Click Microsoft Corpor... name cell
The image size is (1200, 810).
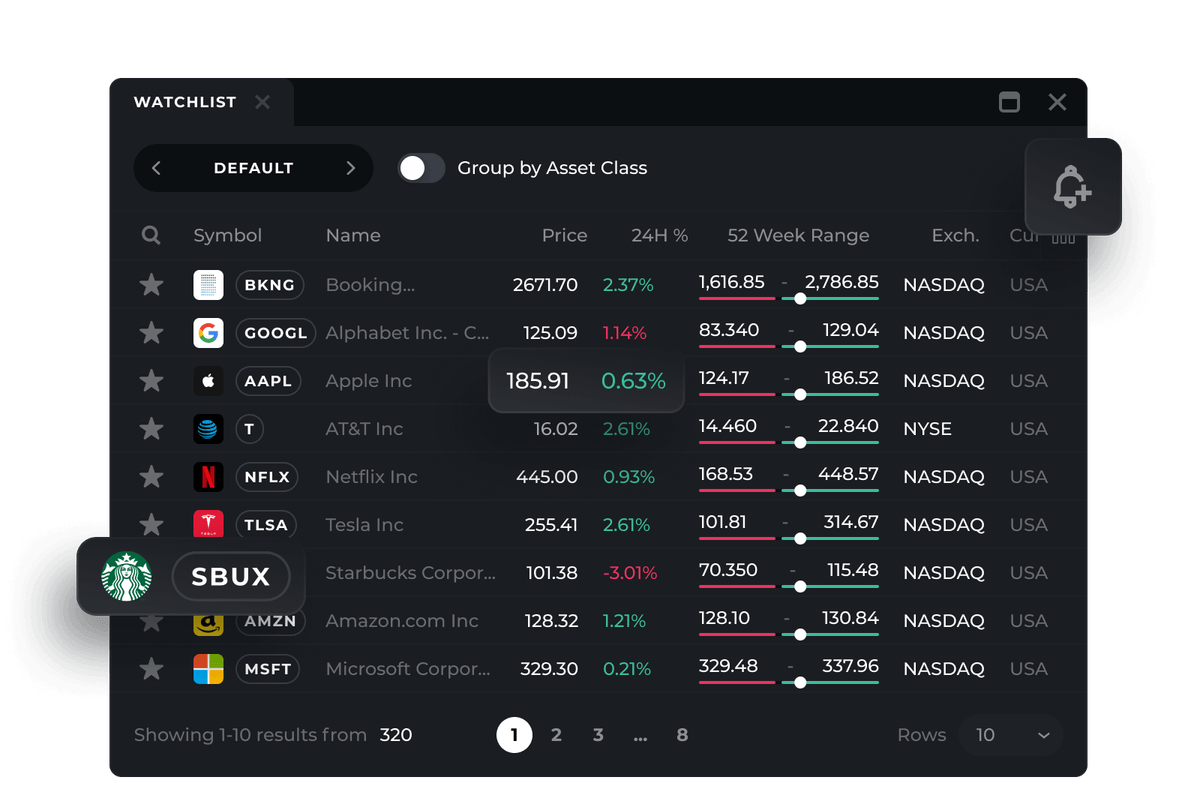click(x=408, y=669)
